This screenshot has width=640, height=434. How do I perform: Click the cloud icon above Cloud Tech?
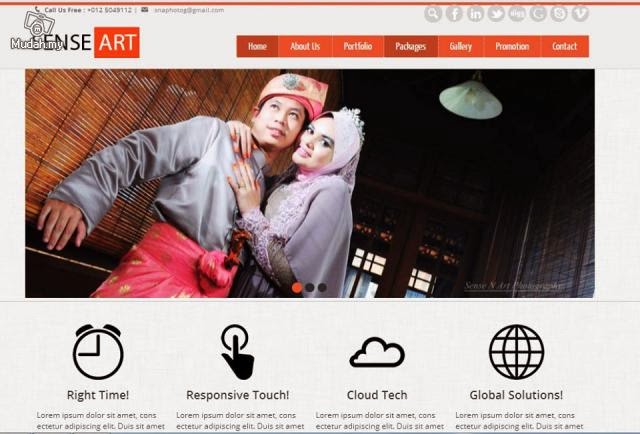coord(377,352)
